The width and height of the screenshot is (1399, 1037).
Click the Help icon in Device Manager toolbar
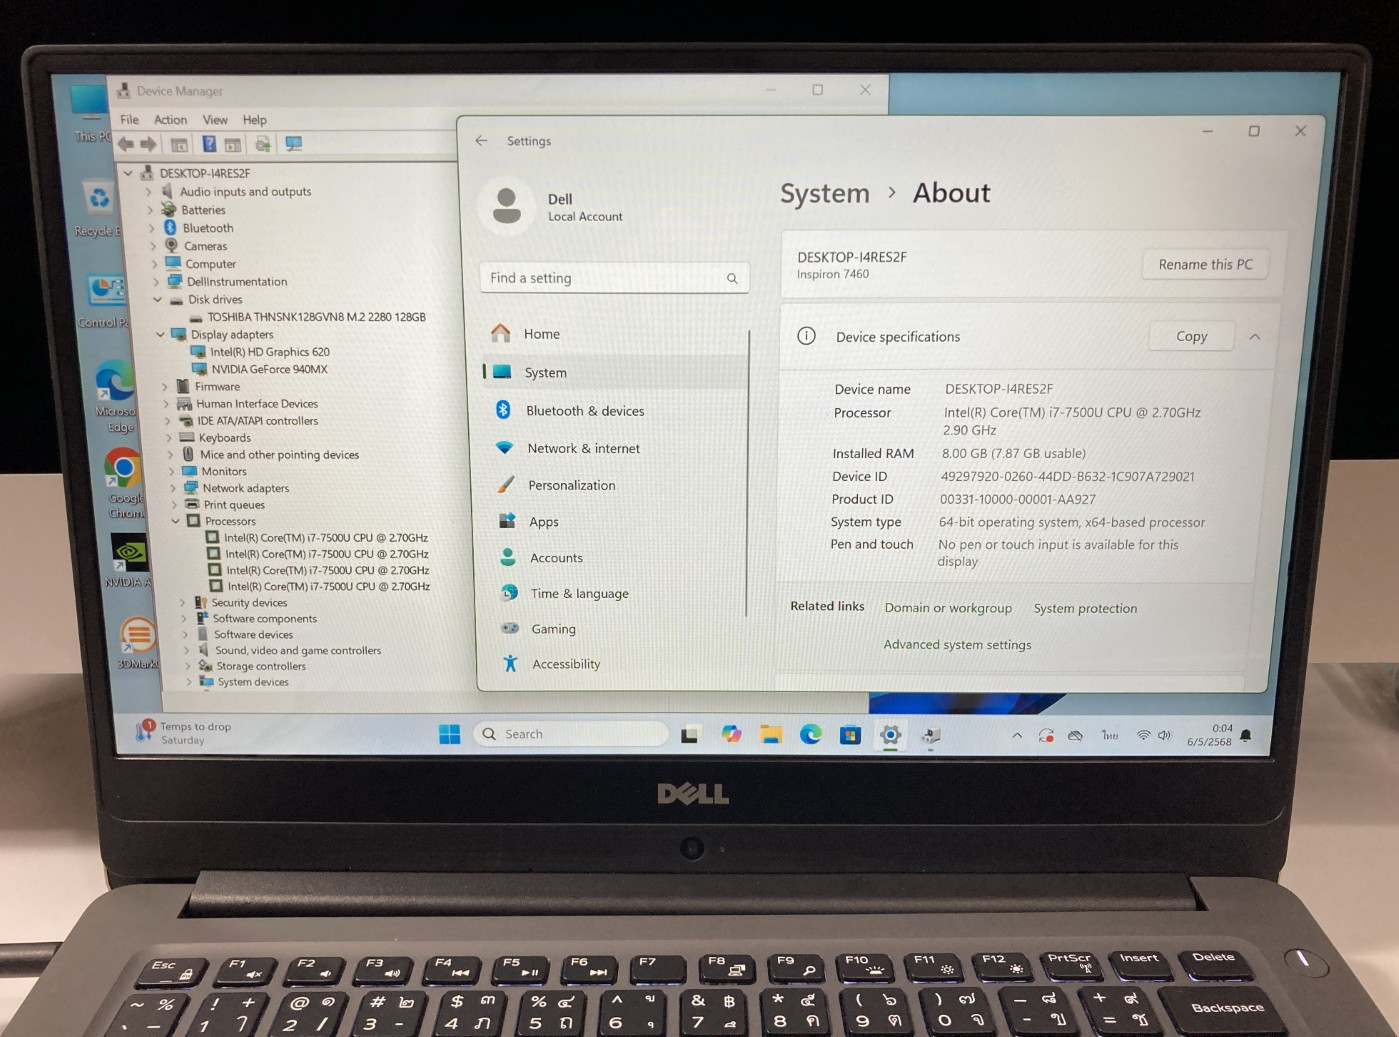click(x=209, y=144)
